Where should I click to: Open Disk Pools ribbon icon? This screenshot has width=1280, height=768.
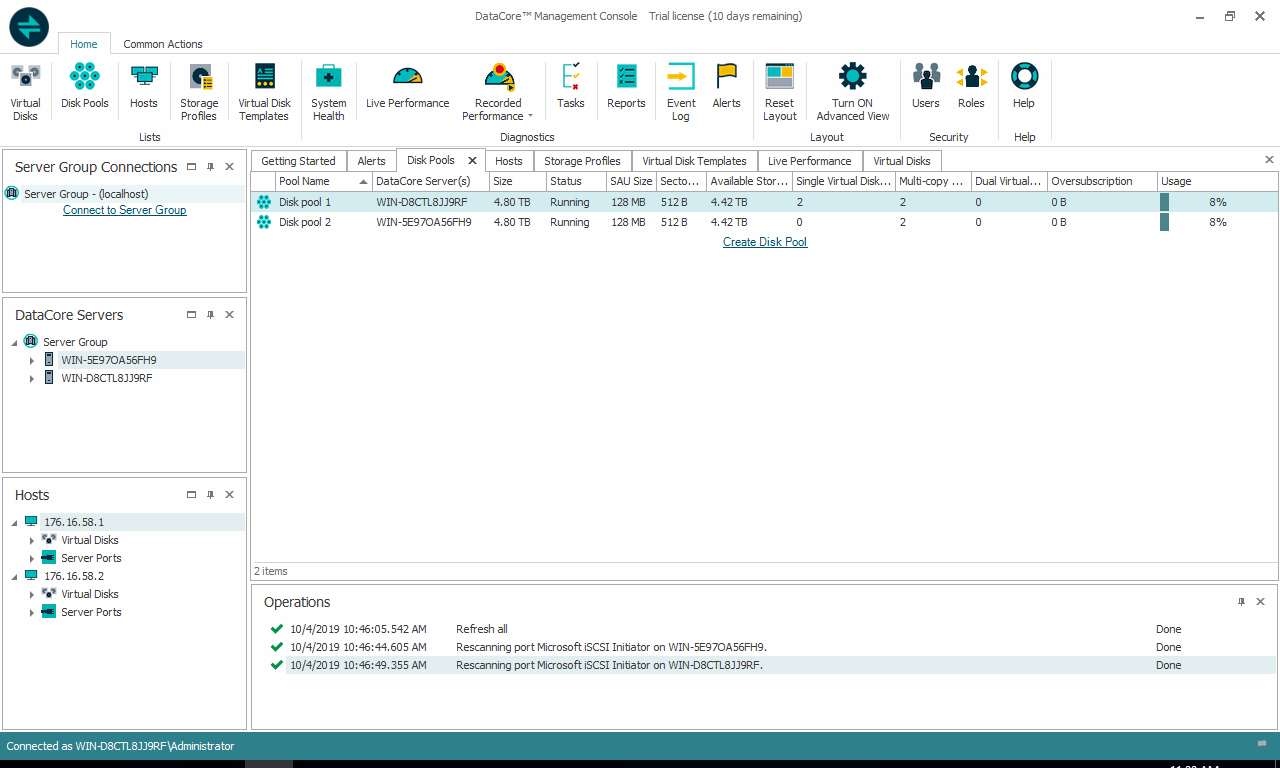(85, 87)
